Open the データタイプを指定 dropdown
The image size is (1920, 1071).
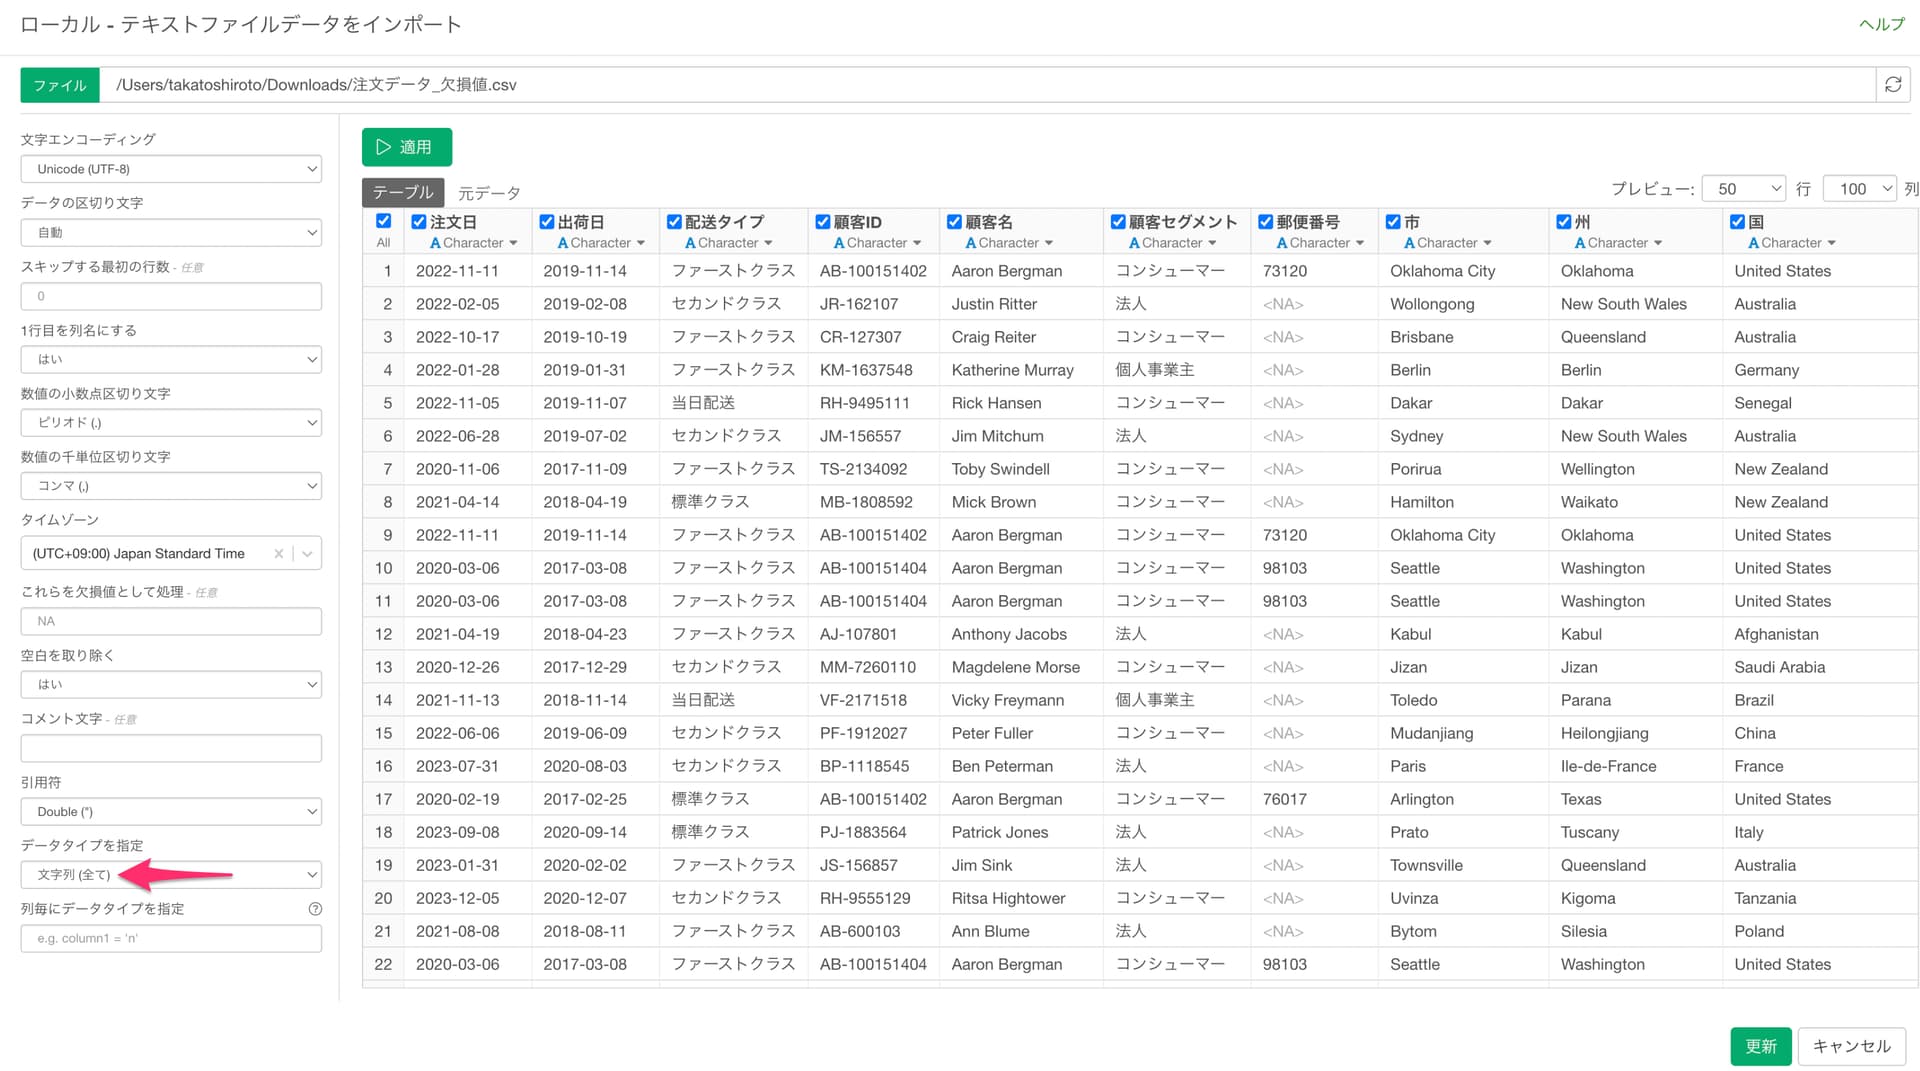pos(171,875)
